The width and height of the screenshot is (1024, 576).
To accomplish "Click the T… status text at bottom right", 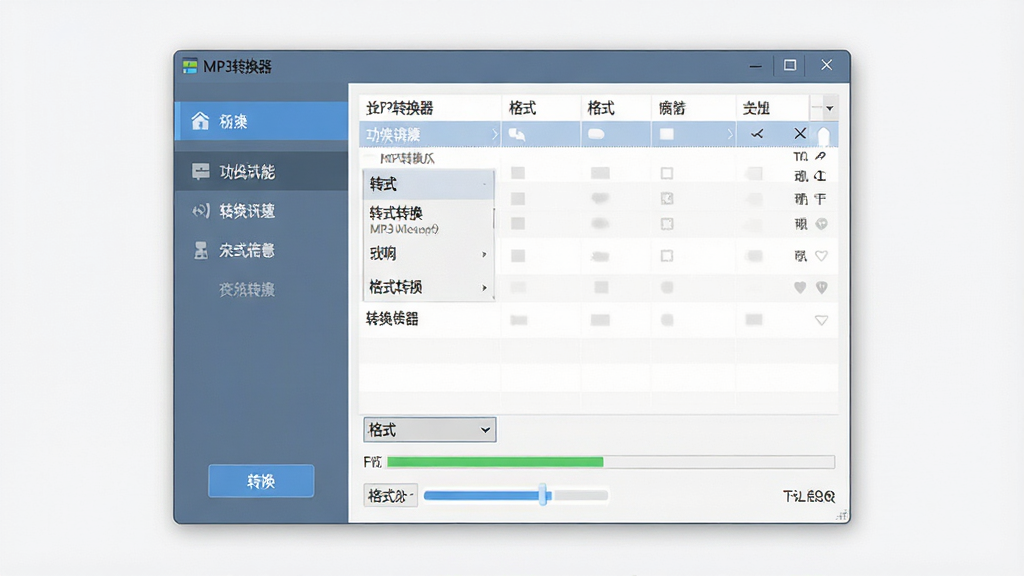I will pos(808,496).
